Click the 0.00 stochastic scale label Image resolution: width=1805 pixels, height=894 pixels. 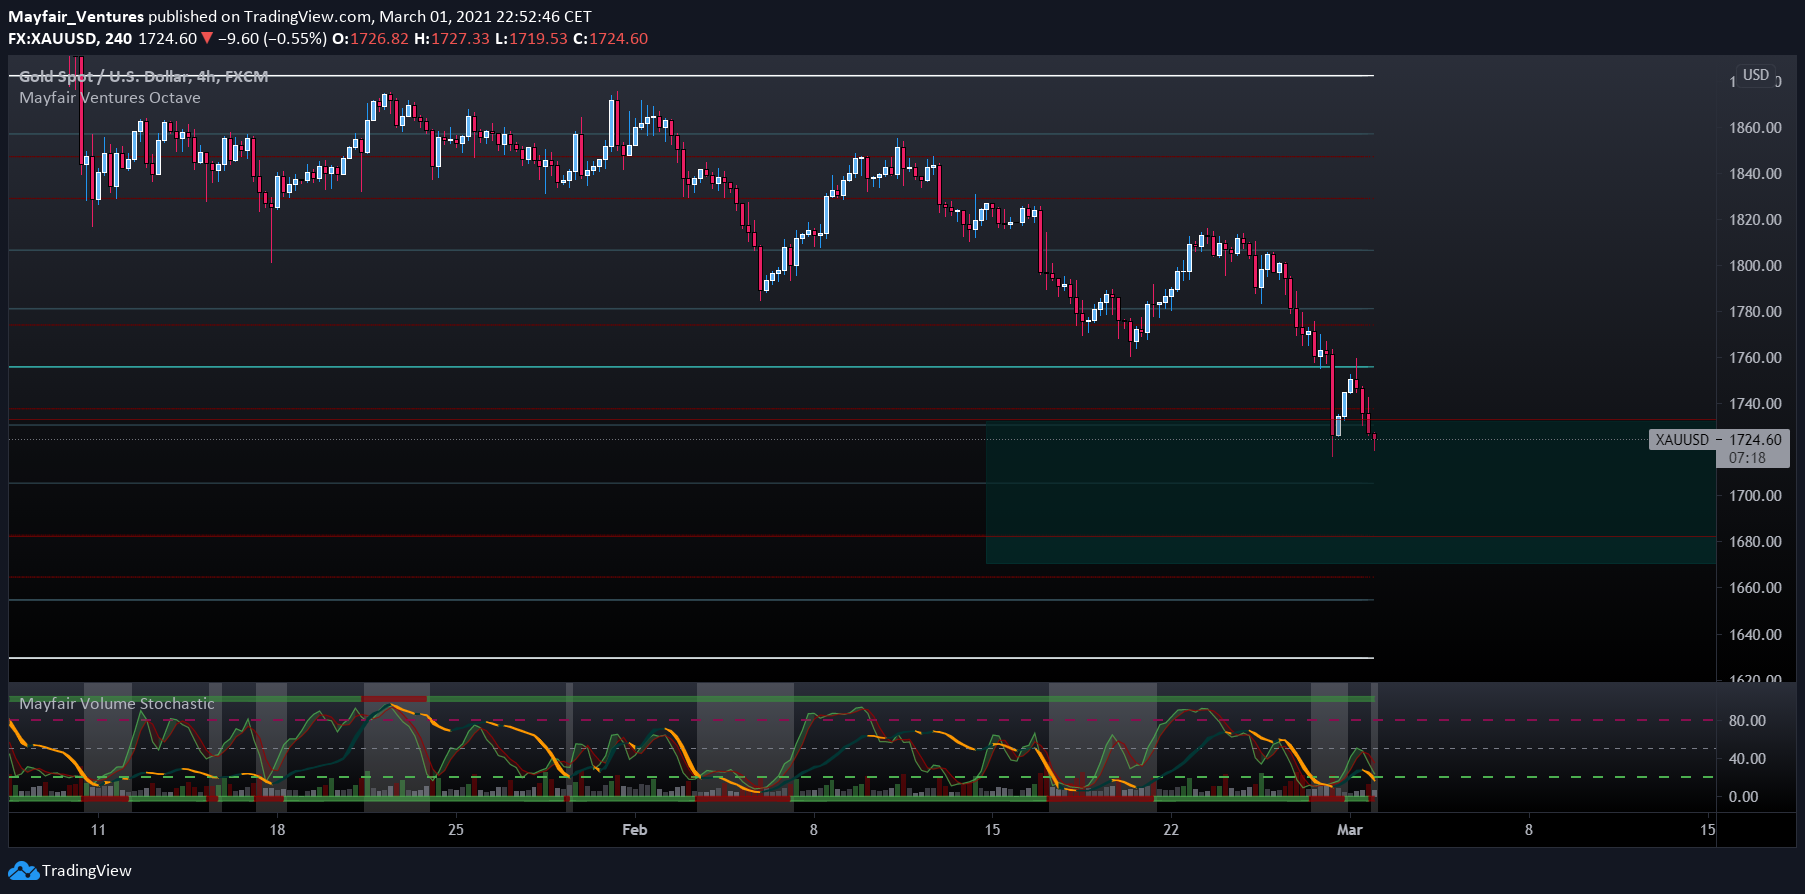pyautogui.click(x=1744, y=797)
